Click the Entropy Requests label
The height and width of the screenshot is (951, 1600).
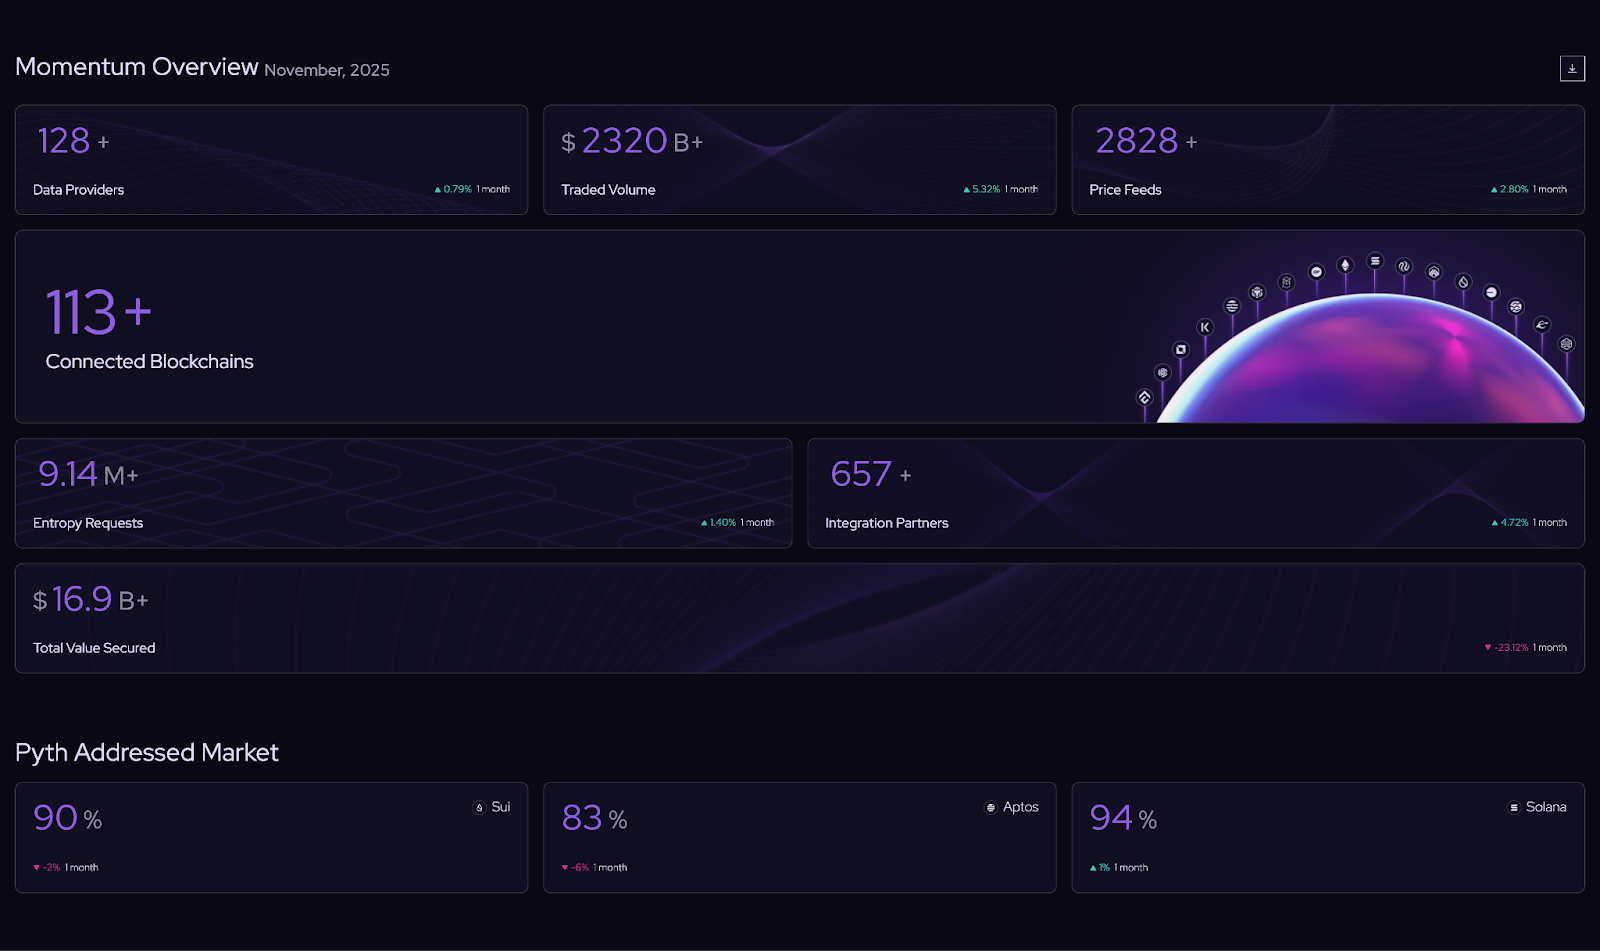point(88,523)
